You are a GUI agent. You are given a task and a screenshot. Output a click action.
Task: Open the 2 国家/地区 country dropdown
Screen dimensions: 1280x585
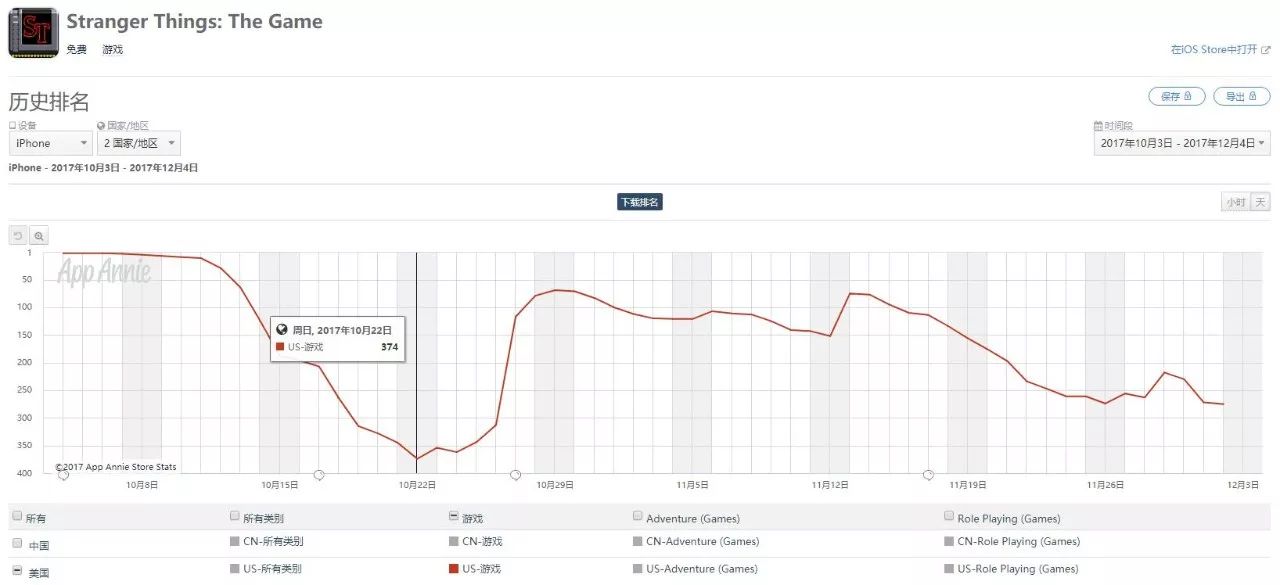click(x=138, y=143)
